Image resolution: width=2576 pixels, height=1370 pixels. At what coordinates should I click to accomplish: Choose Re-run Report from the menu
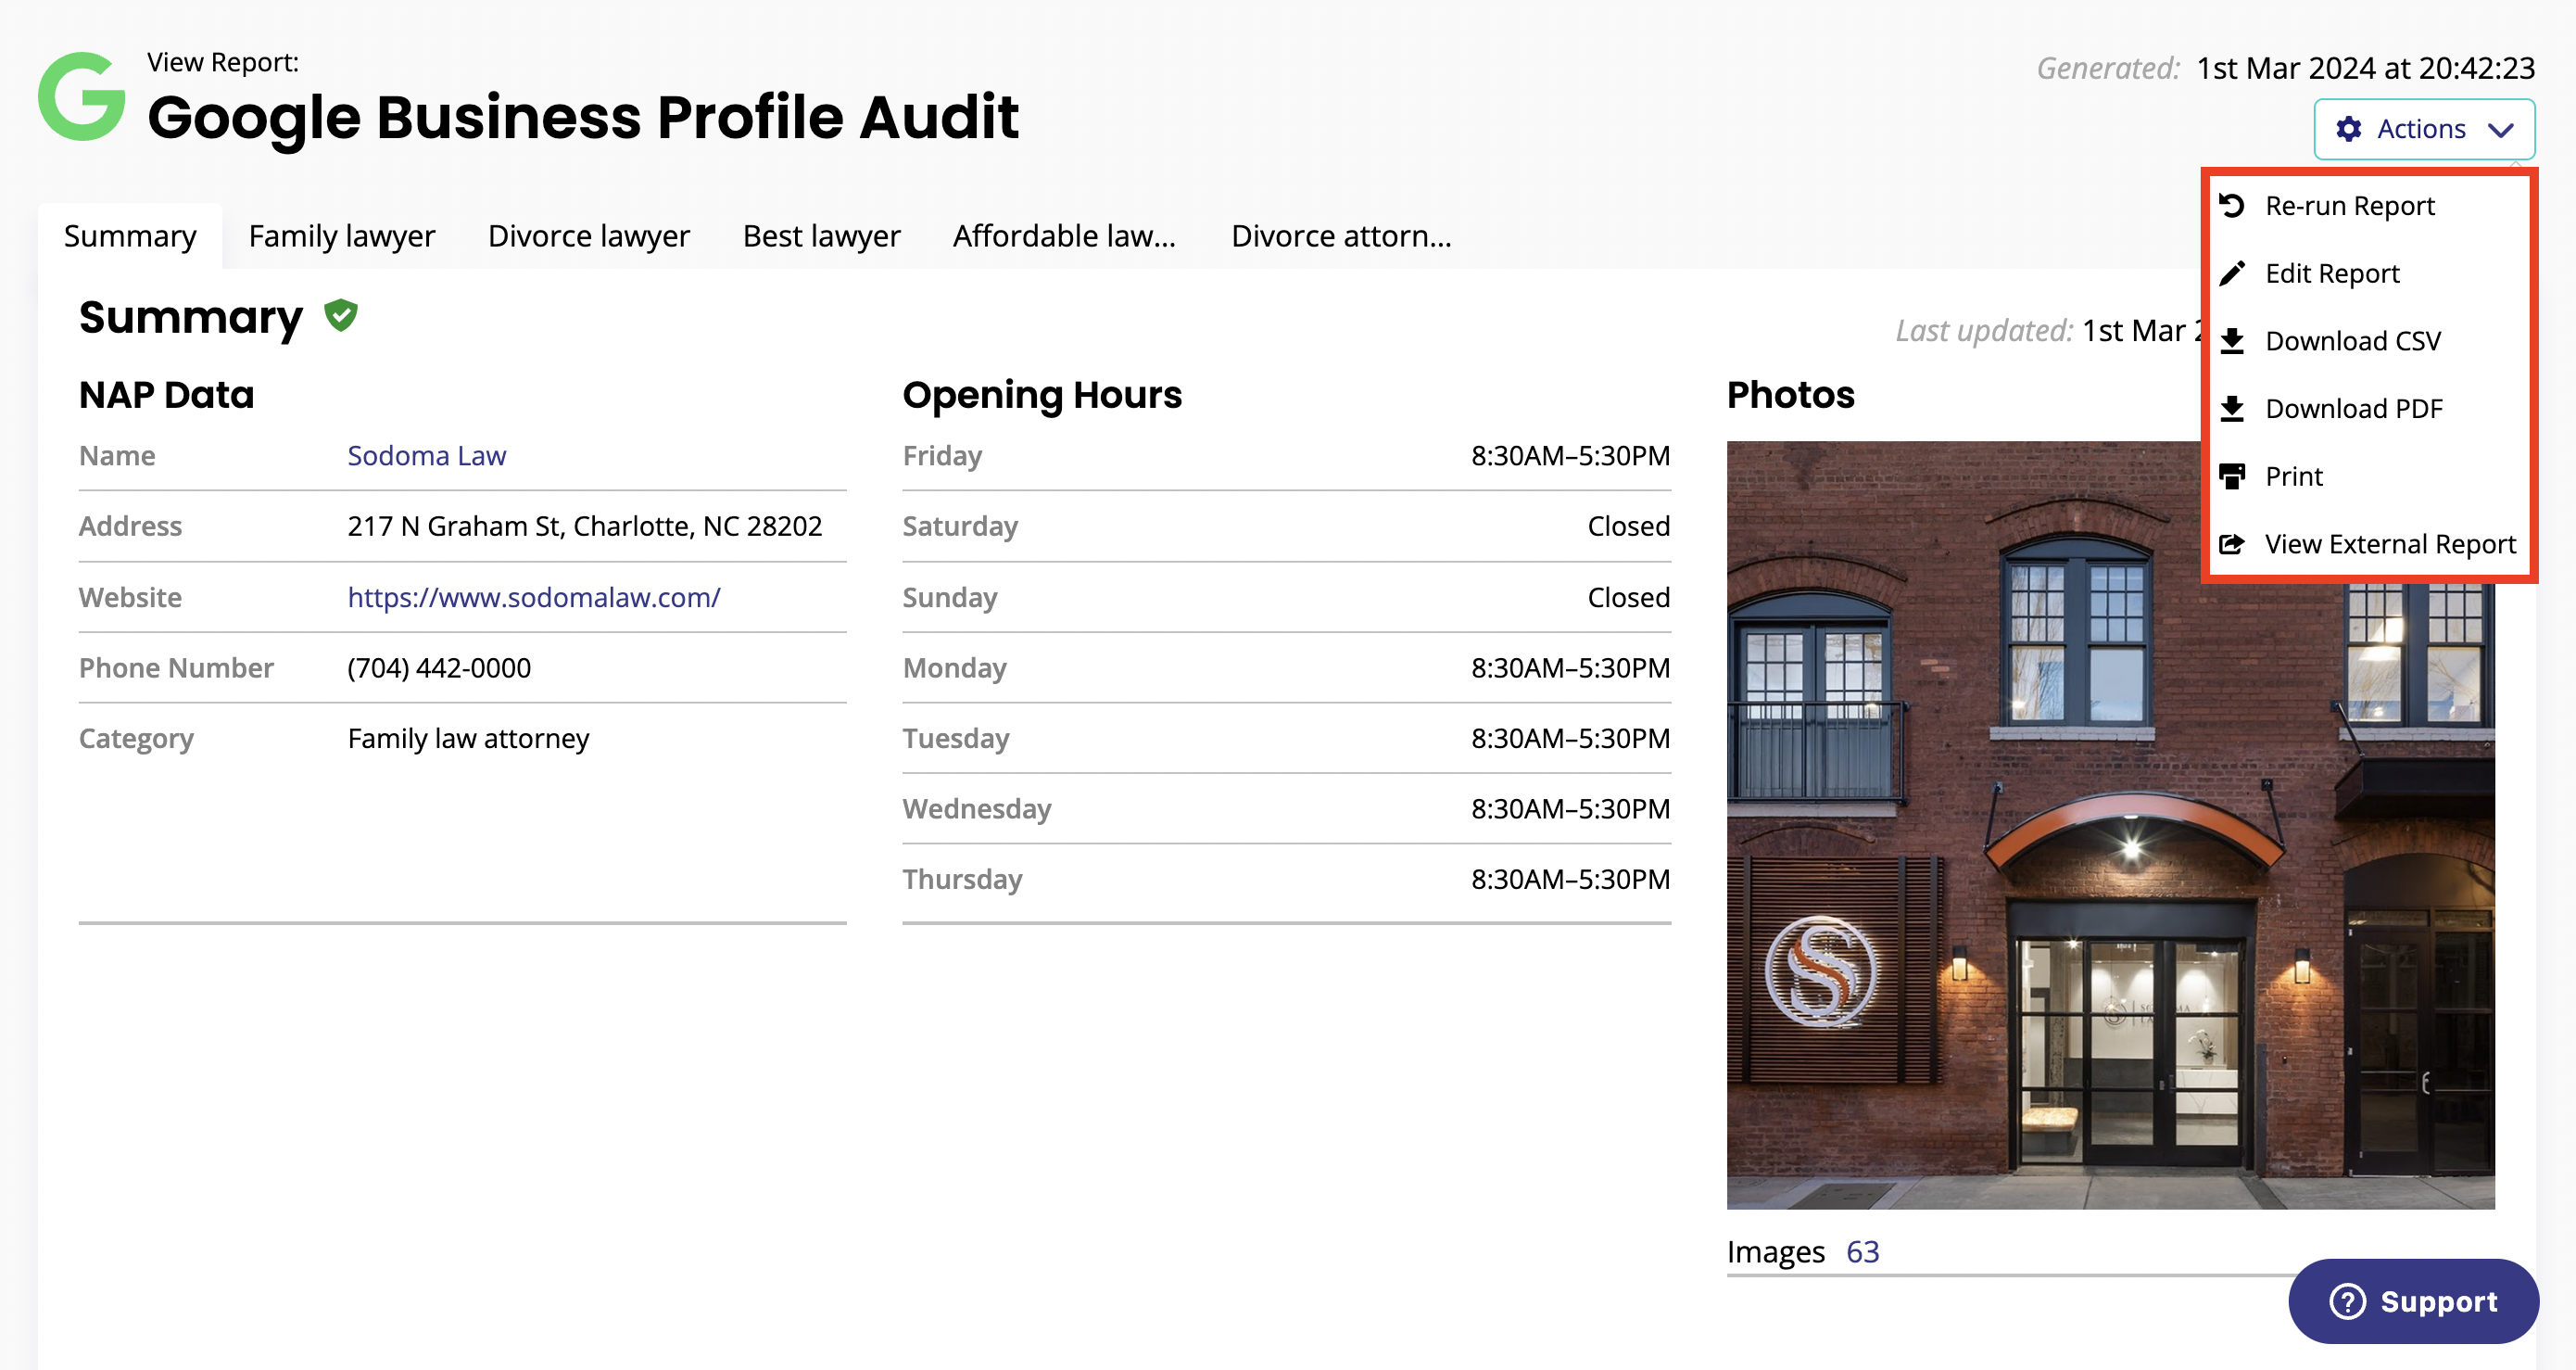point(2372,205)
